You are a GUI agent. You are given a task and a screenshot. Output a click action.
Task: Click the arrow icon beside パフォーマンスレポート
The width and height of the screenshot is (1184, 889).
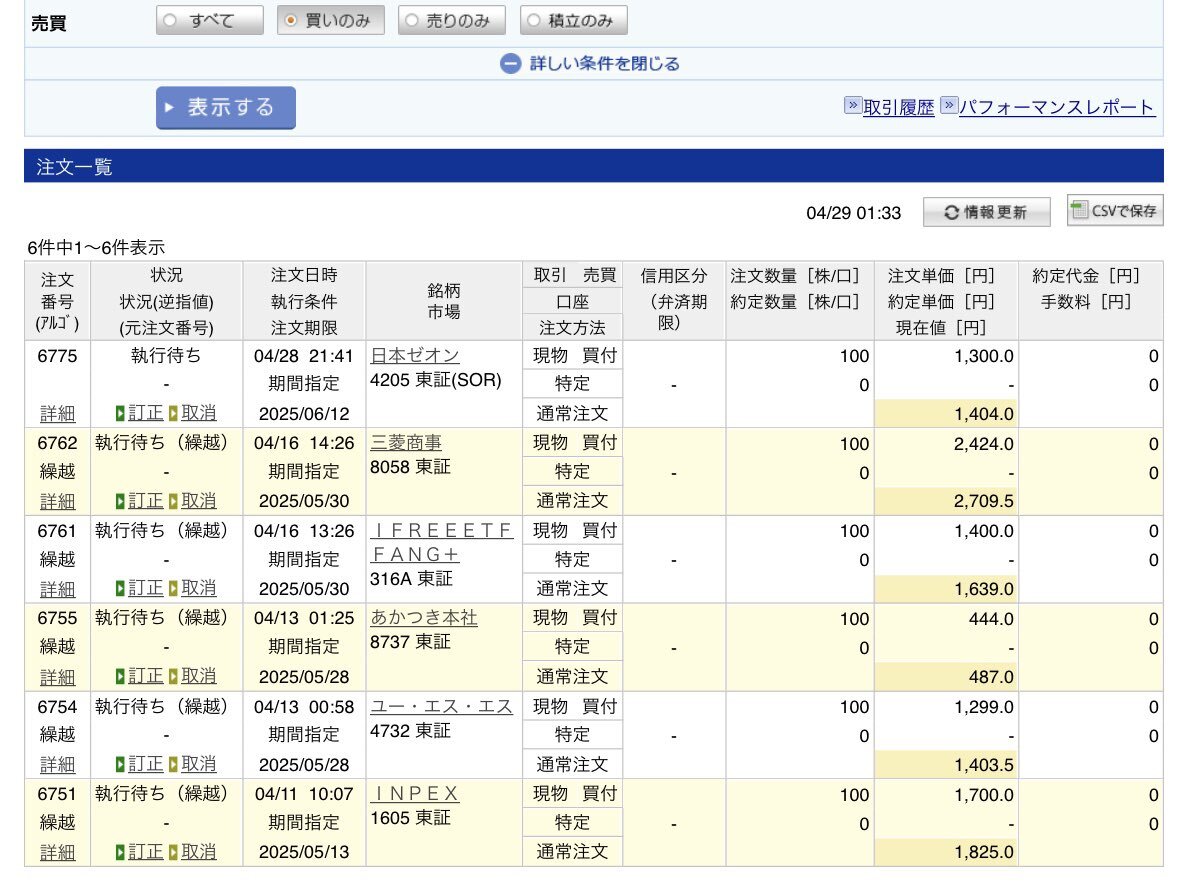coord(949,105)
